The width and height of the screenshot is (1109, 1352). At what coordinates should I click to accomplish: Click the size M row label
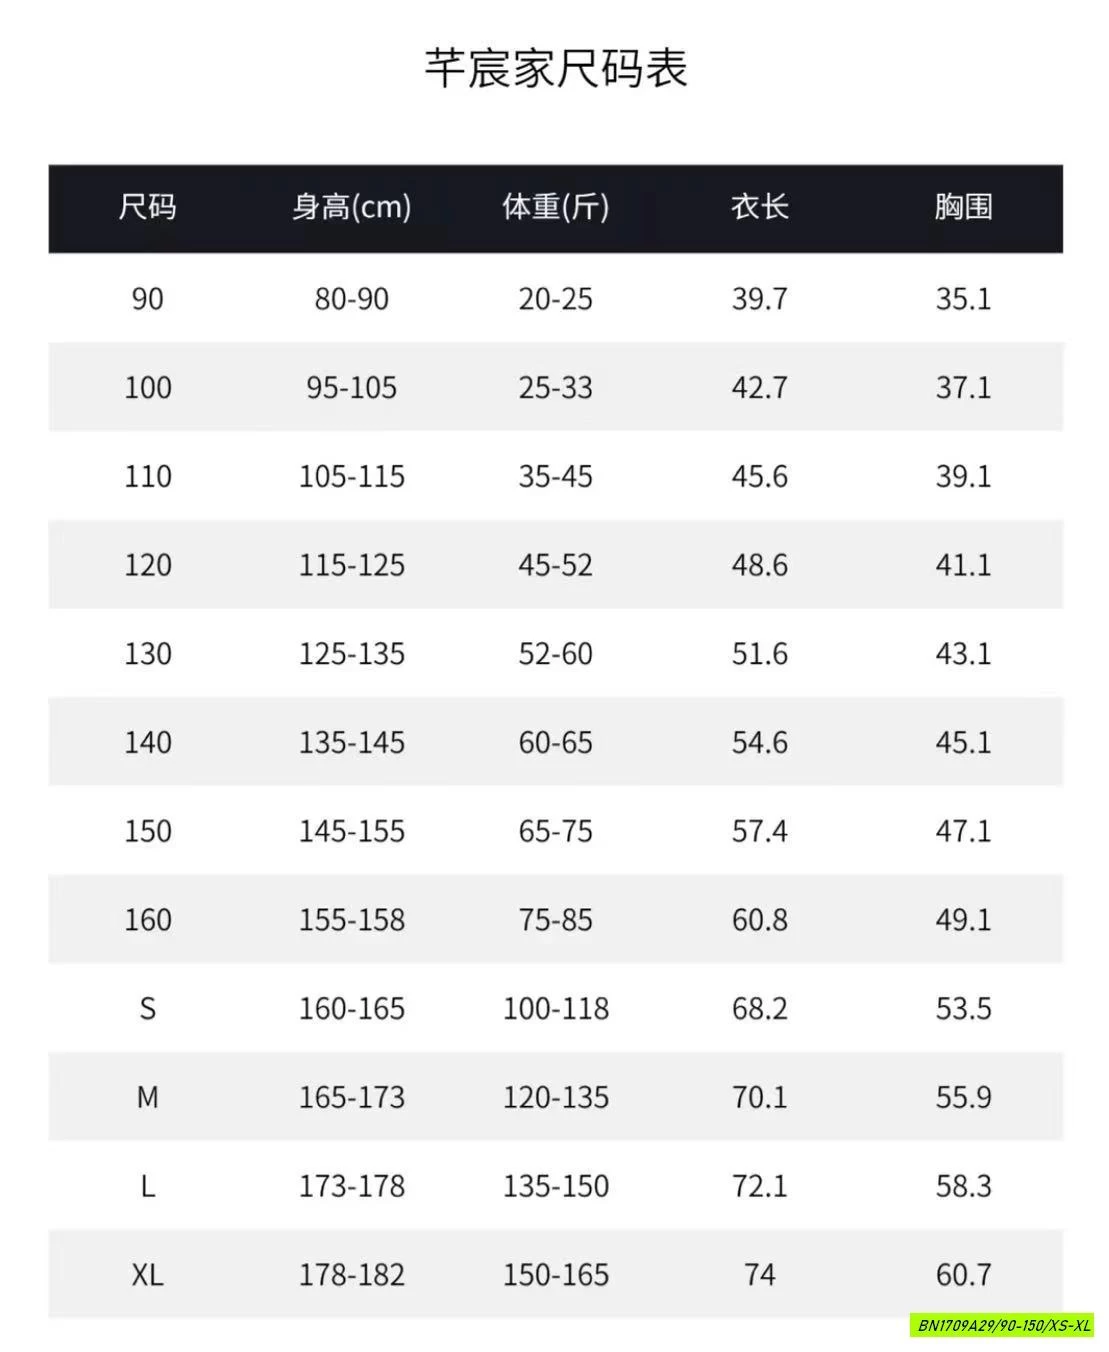click(147, 1097)
